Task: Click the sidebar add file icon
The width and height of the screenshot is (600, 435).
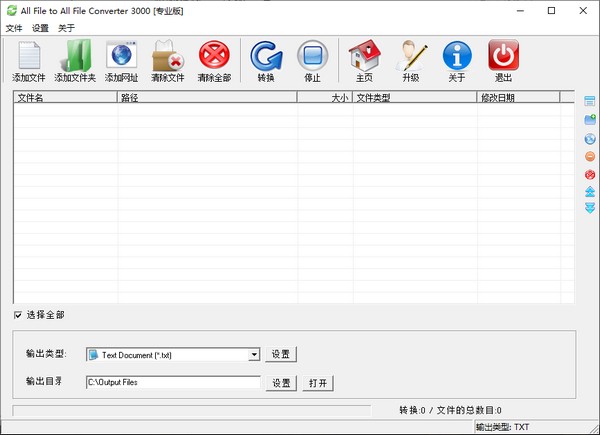Action: (590, 101)
